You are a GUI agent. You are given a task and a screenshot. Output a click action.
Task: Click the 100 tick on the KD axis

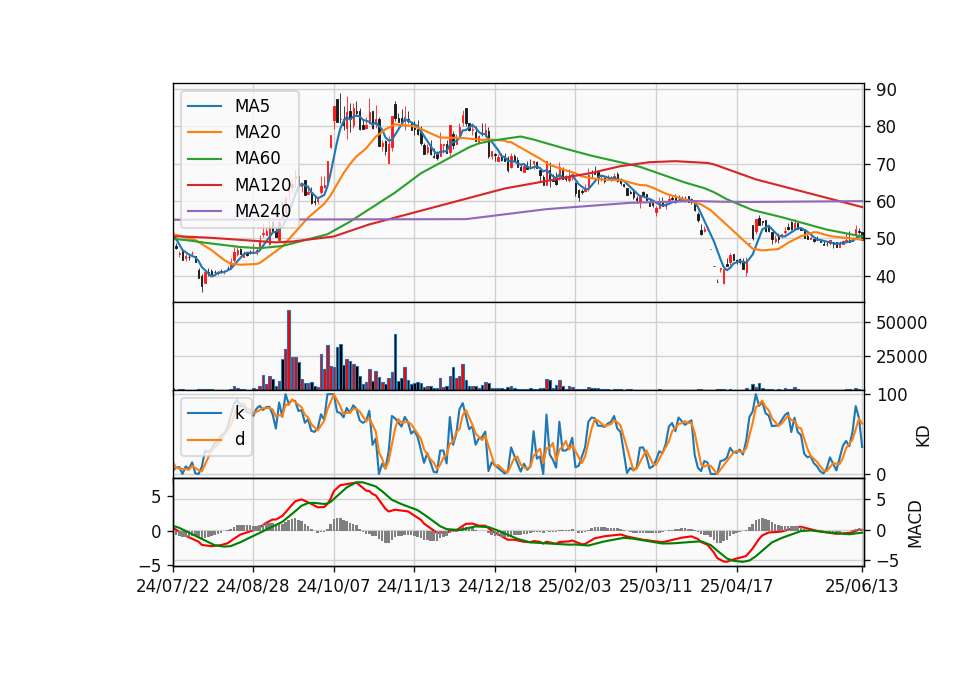[891, 395]
